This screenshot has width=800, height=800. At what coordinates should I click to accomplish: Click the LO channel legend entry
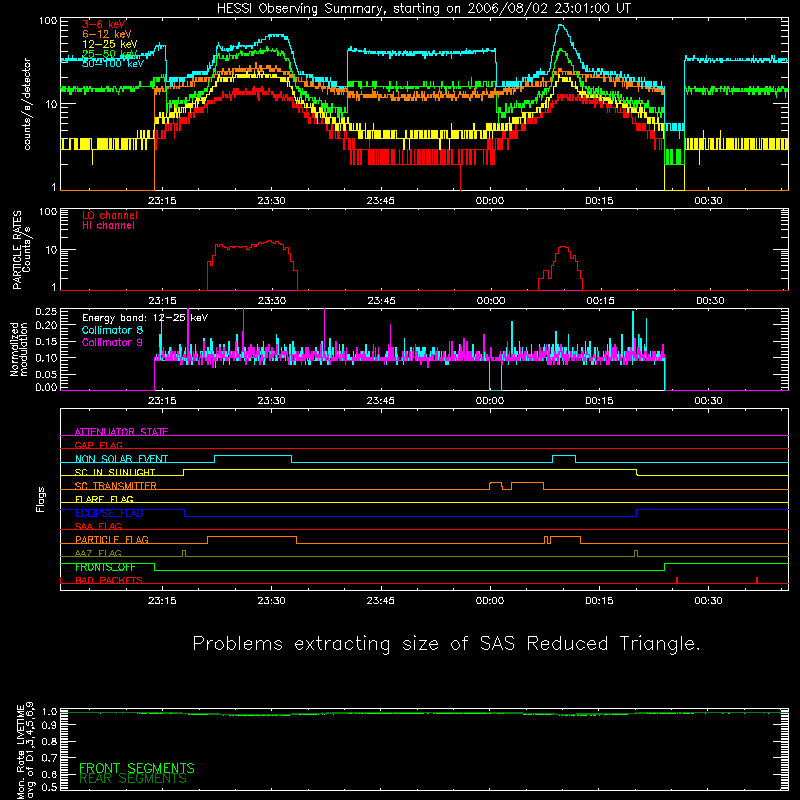[110, 215]
